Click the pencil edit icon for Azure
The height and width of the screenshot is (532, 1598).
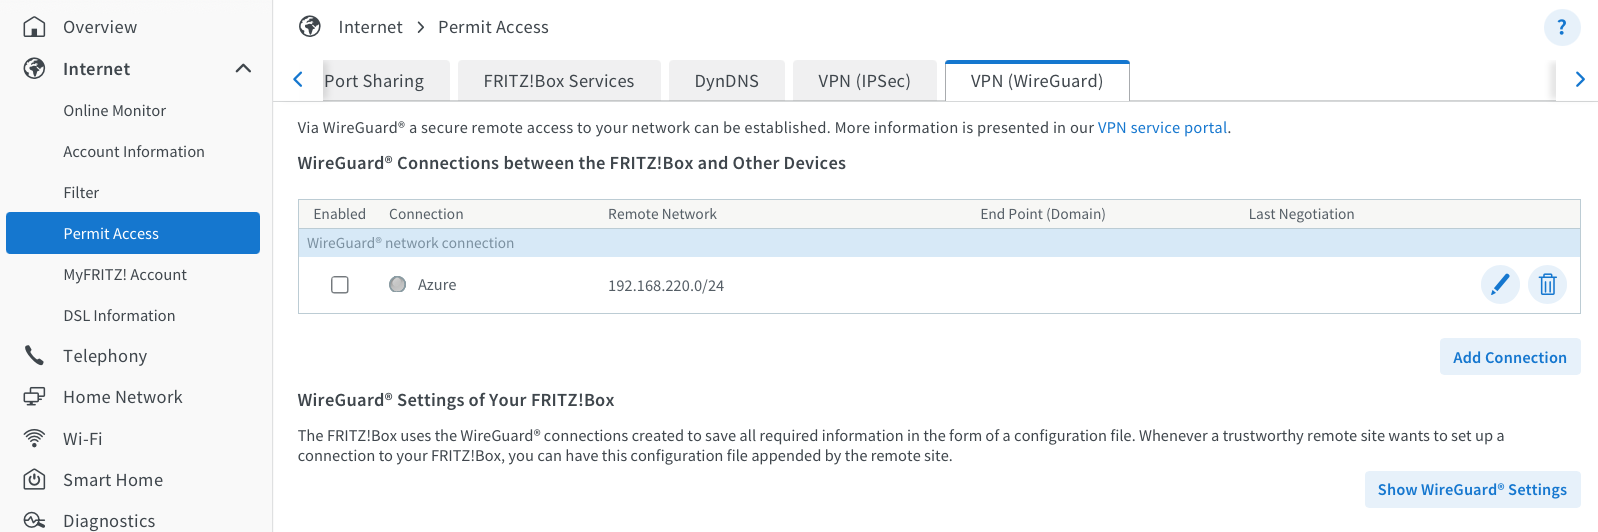(x=1499, y=285)
